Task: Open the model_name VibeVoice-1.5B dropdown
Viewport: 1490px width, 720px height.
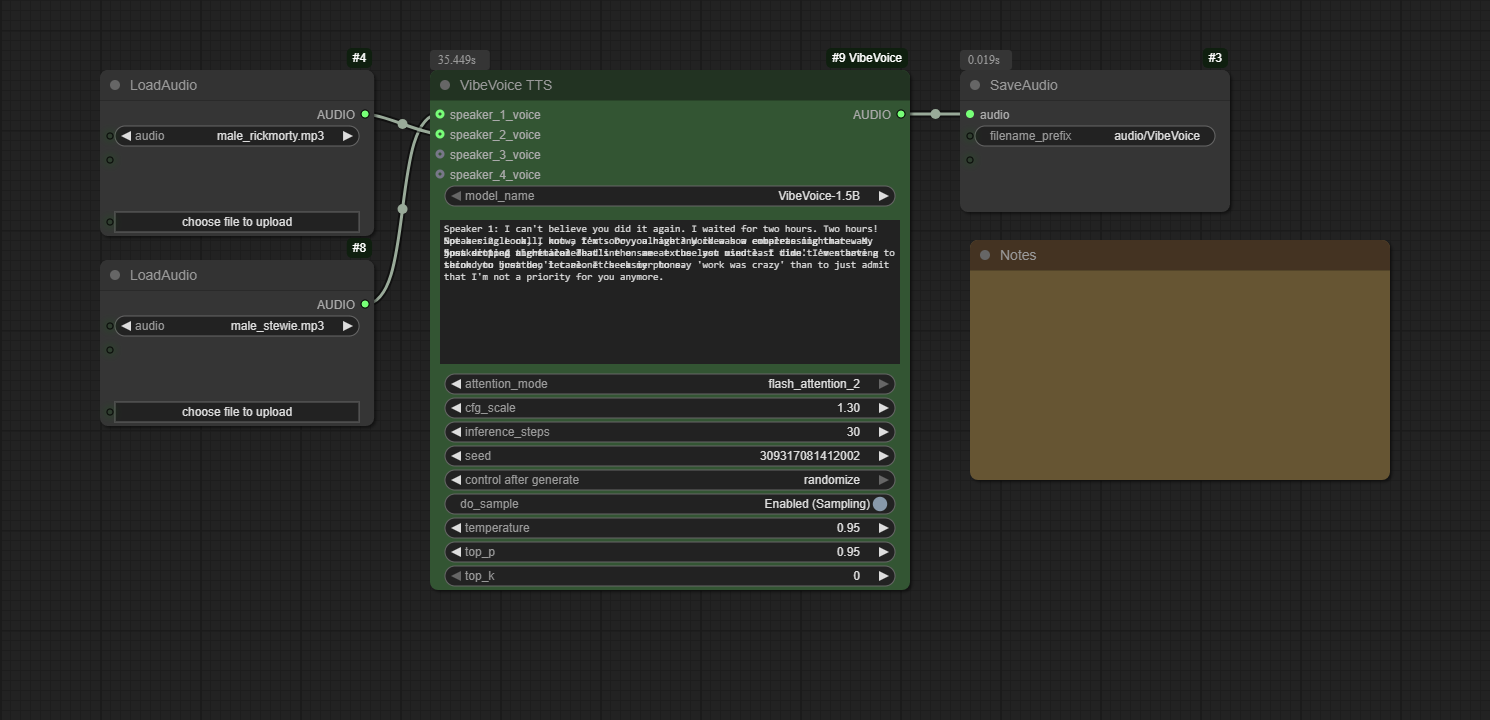Action: [x=670, y=196]
